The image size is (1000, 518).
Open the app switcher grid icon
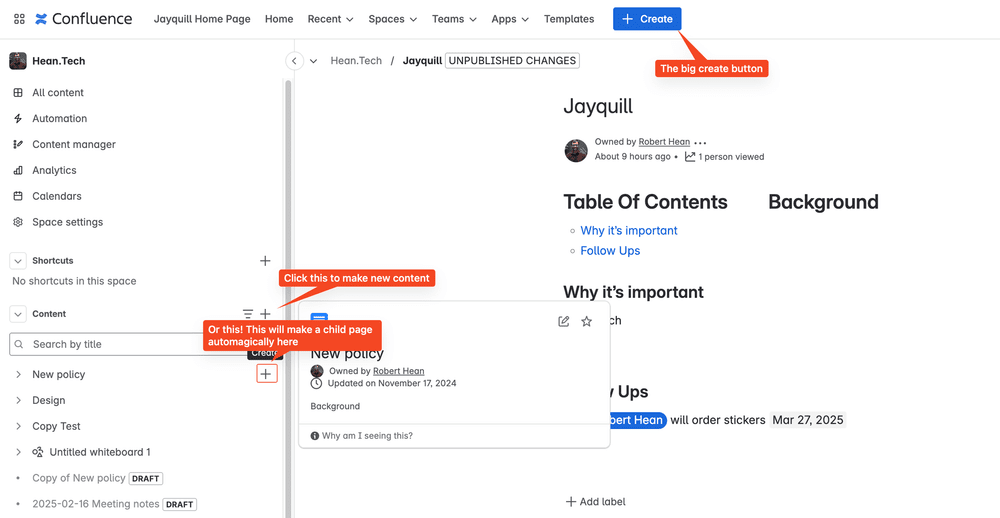click(19, 19)
